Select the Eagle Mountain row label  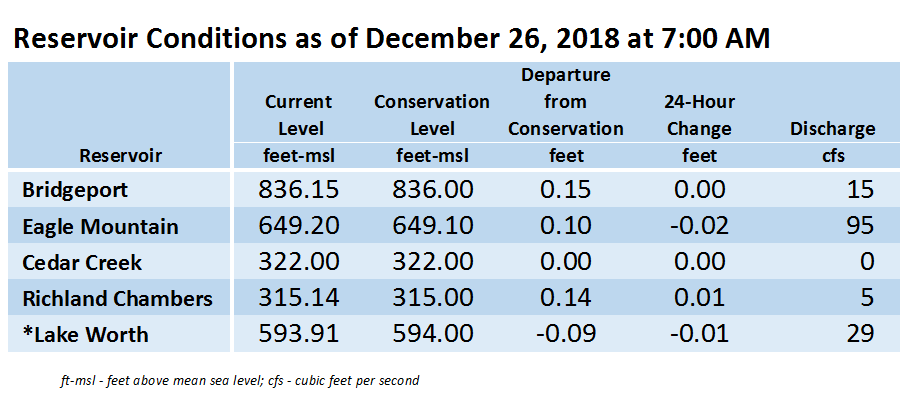(100, 226)
